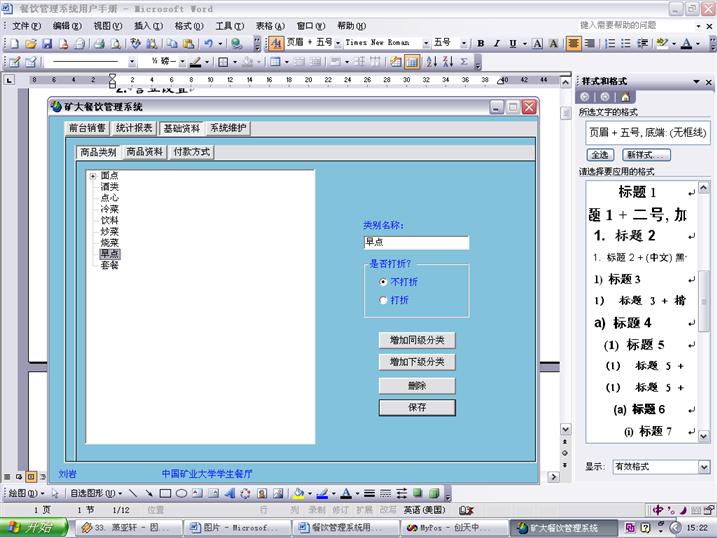The width and height of the screenshot is (717, 538).
Task: Open print preview from the toolbar
Action: (116, 43)
